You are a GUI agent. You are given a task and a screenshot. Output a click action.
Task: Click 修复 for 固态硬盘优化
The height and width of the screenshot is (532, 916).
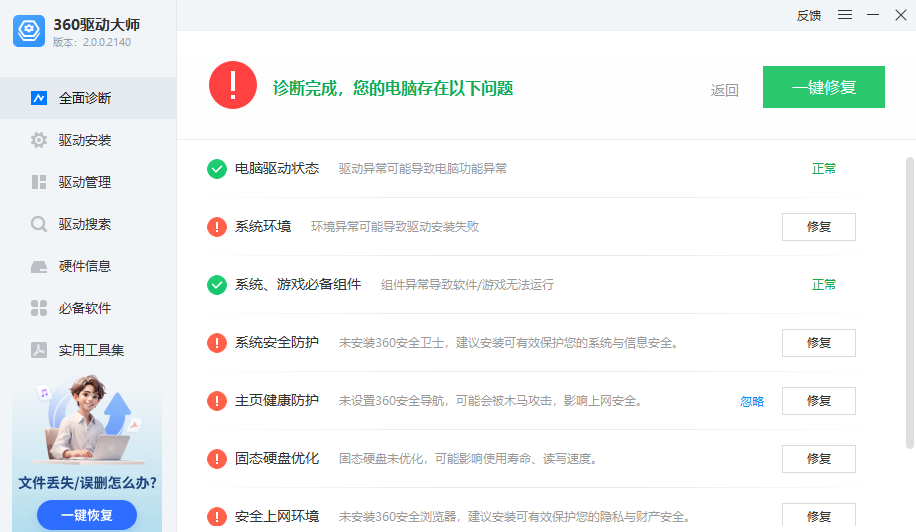[818, 459]
